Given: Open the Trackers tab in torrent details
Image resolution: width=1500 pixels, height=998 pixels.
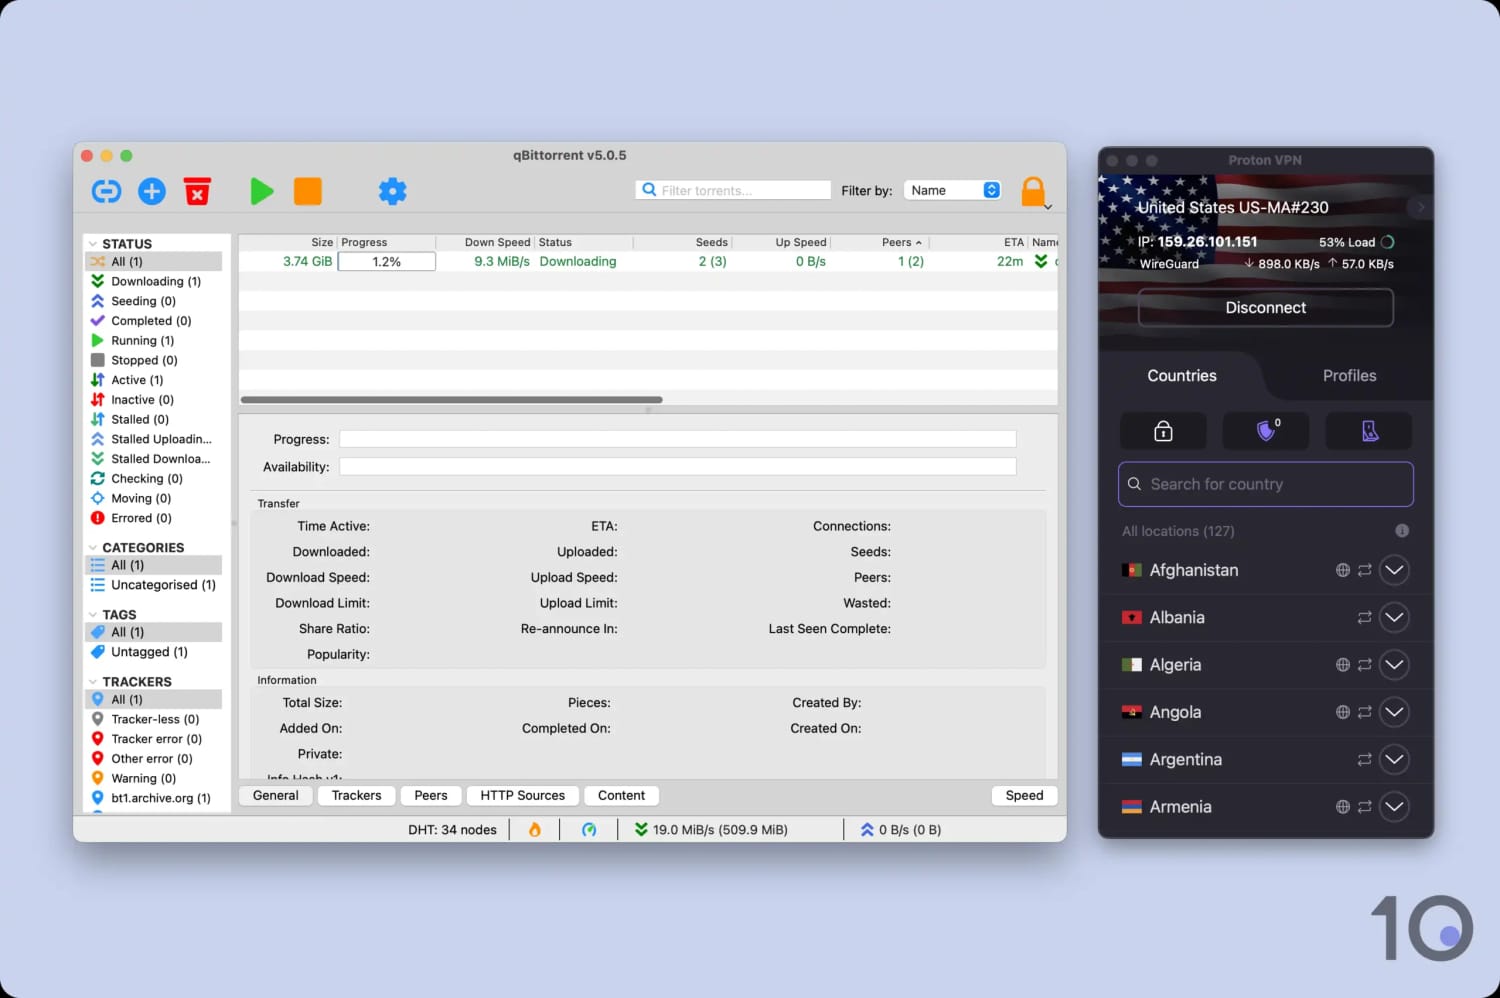Looking at the screenshot, I should (356, 795).
